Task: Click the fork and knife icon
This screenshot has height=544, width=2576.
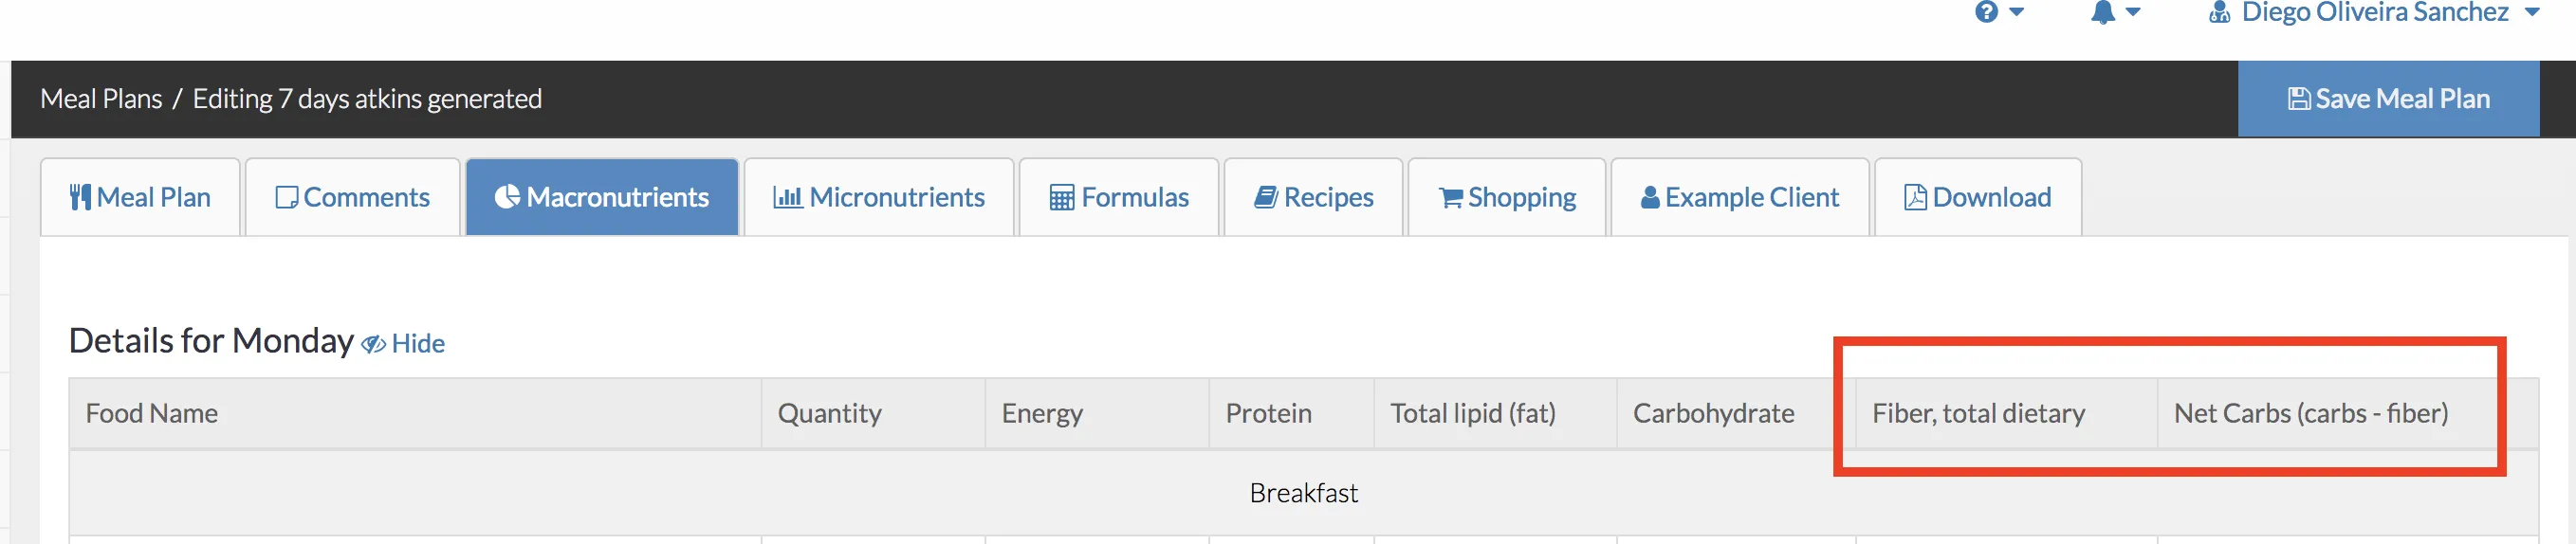Action: tap(80, 197)
